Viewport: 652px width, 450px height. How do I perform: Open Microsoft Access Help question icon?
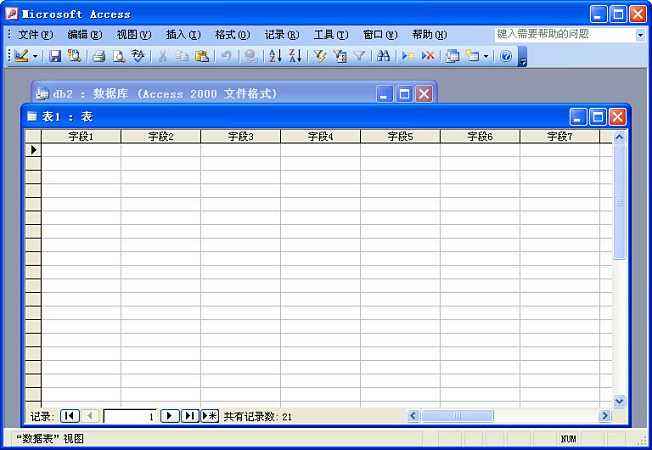(x=506, y=56)
